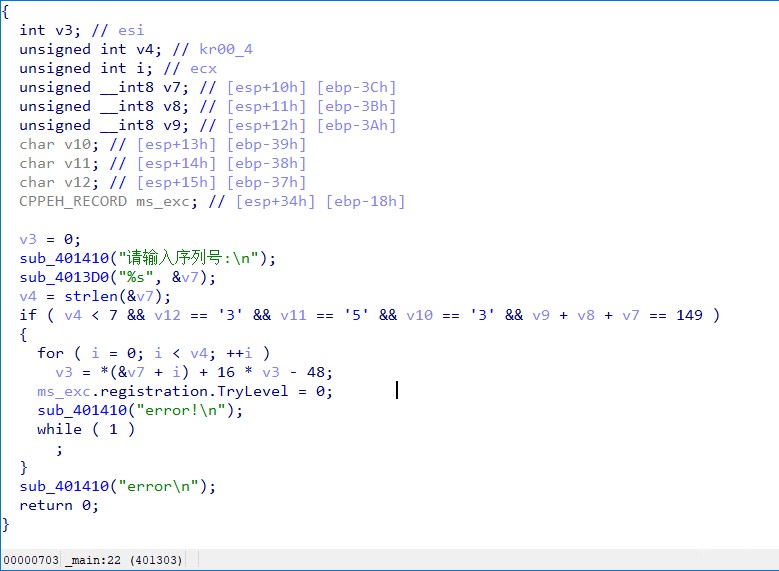Click the 'v10 == '3'' comparison
The width and height of the screenshot is (779, 571).
point(451,315)
